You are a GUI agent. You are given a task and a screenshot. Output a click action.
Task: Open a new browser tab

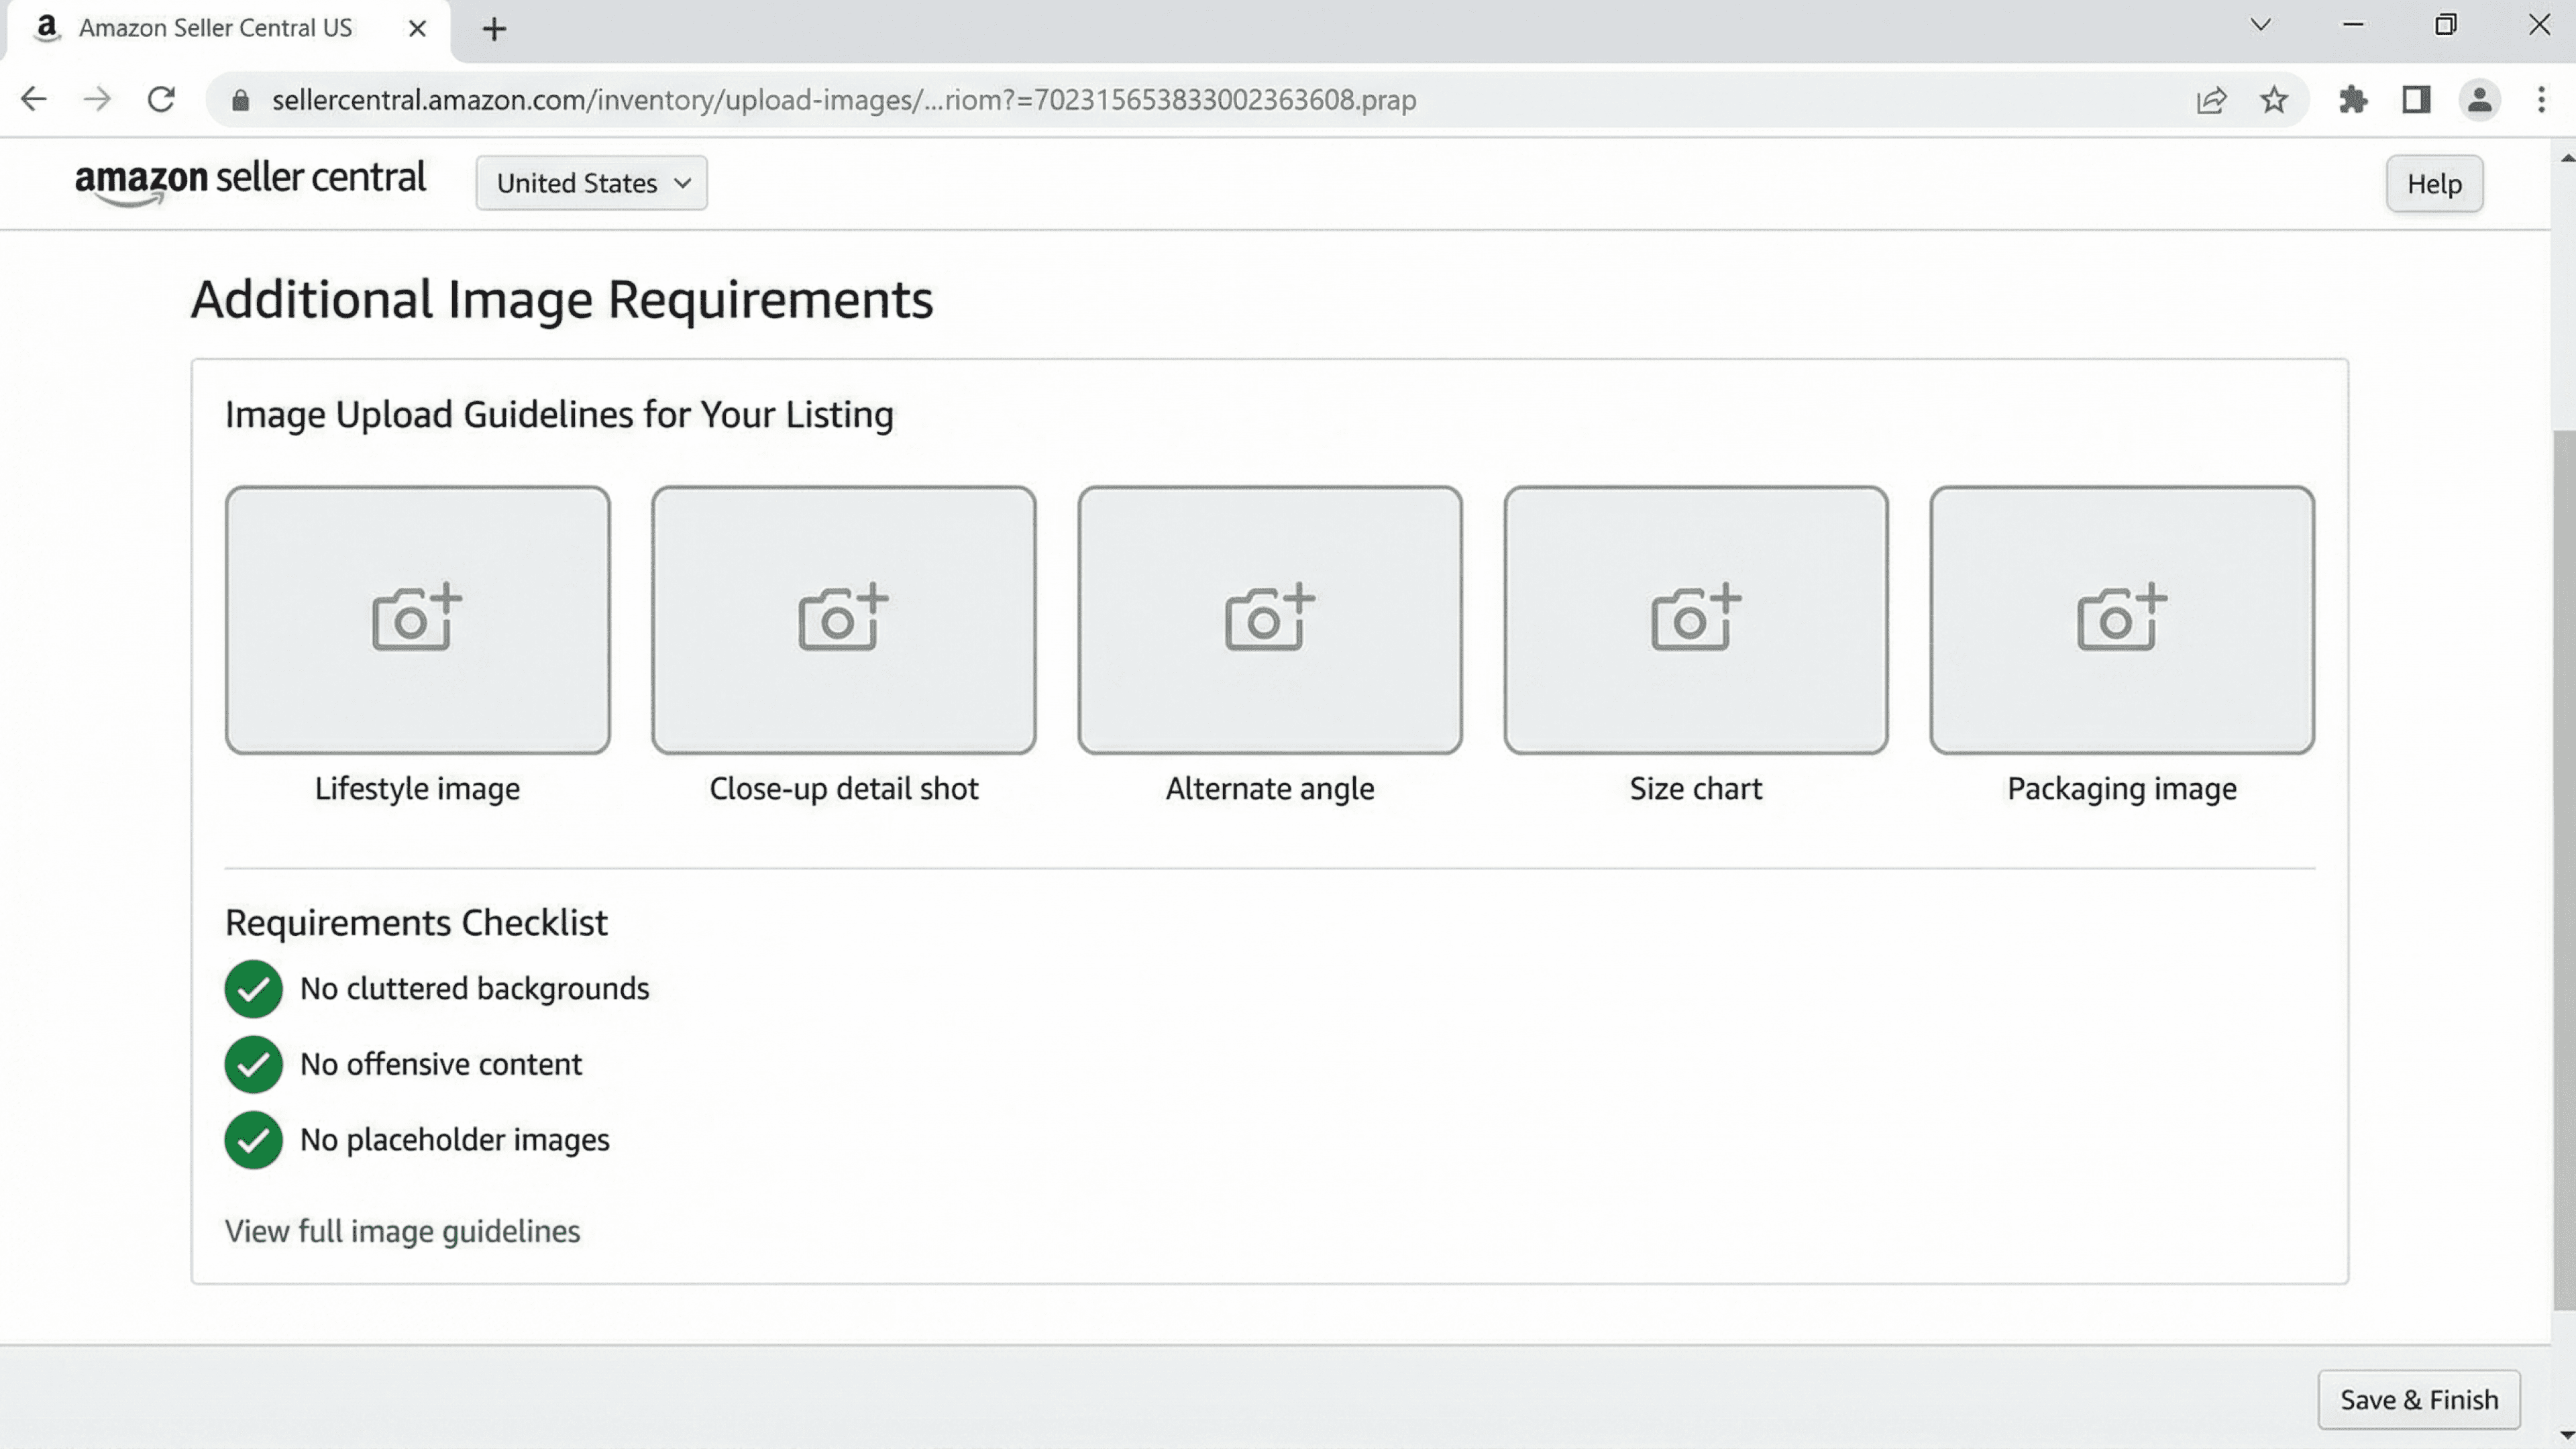click(494, 29)
